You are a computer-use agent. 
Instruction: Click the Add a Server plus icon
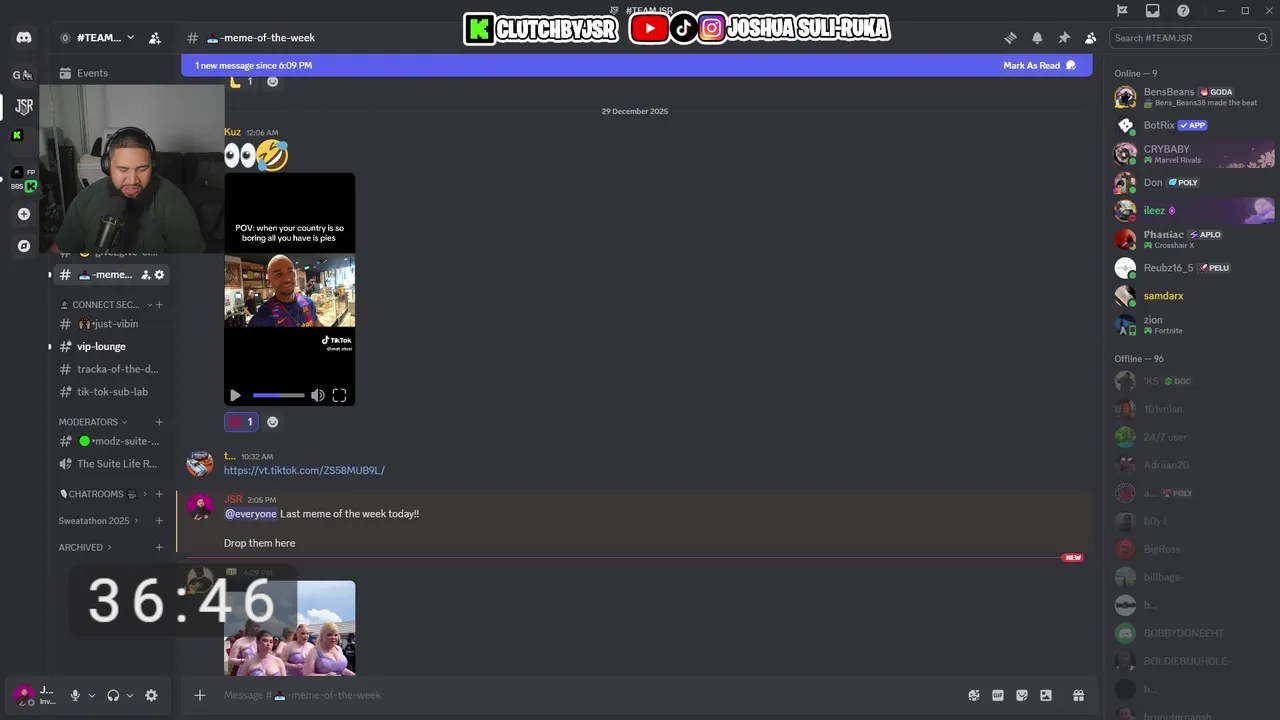click(x=24, y=214)
